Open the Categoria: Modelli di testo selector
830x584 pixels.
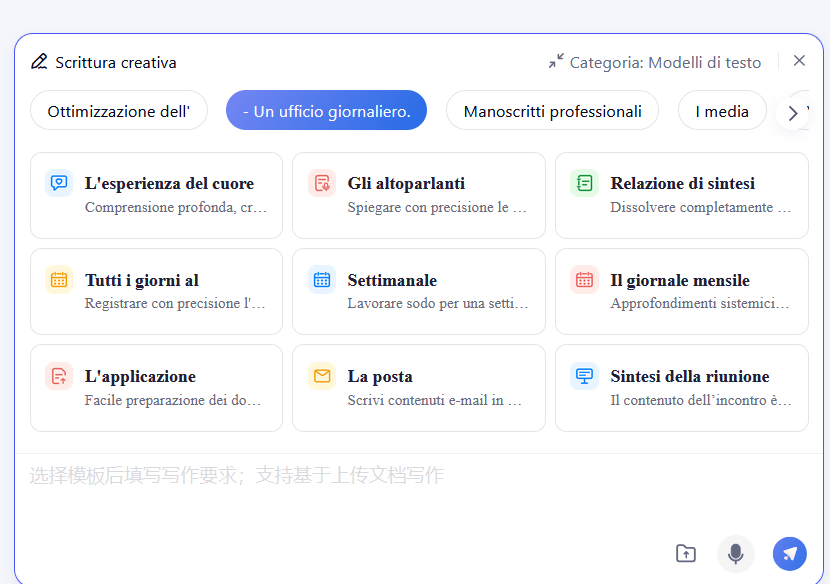[x=665, y=62]
